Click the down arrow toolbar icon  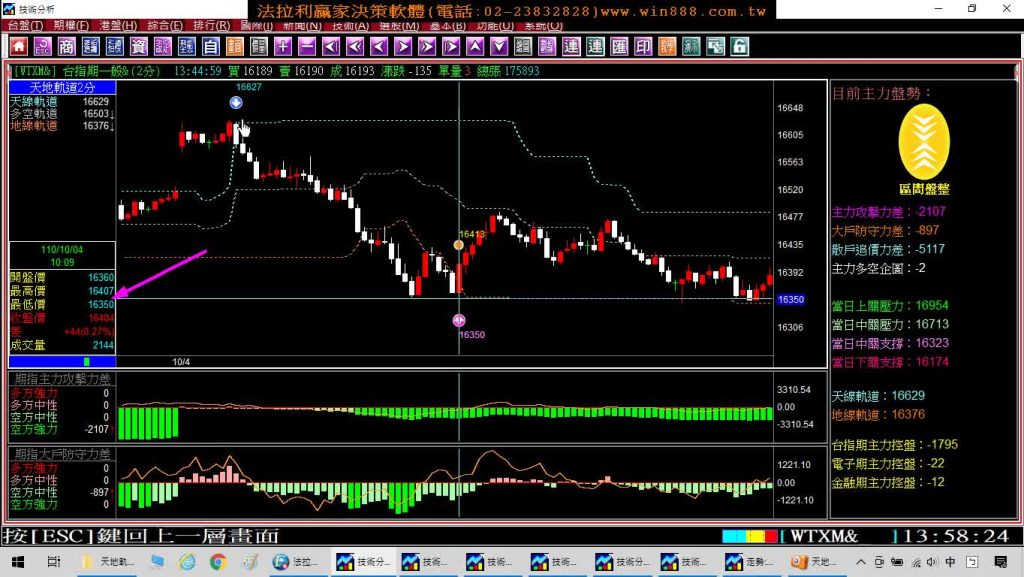pos(499,46)
